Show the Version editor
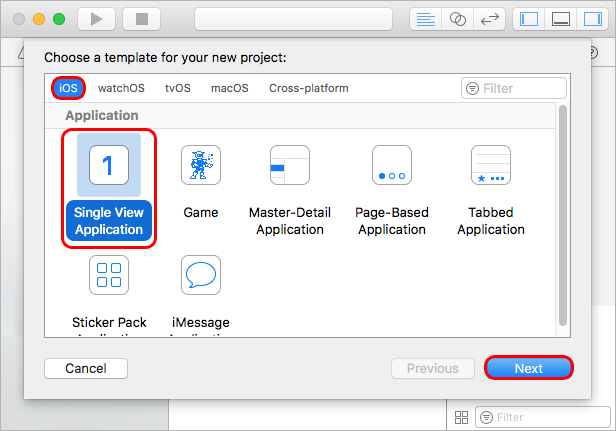Image resolution: width=616 pixels, height=431 pixels. [x=490, y=19]
